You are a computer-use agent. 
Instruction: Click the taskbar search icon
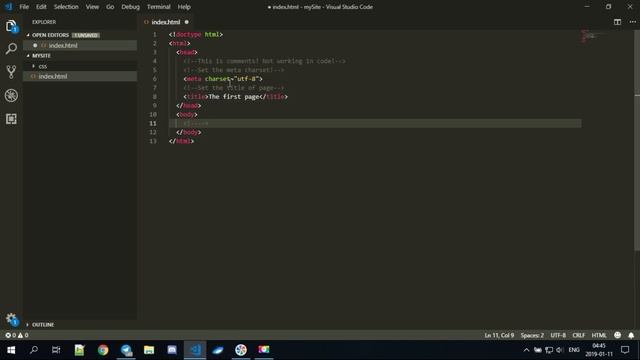[x=34, y=350]
